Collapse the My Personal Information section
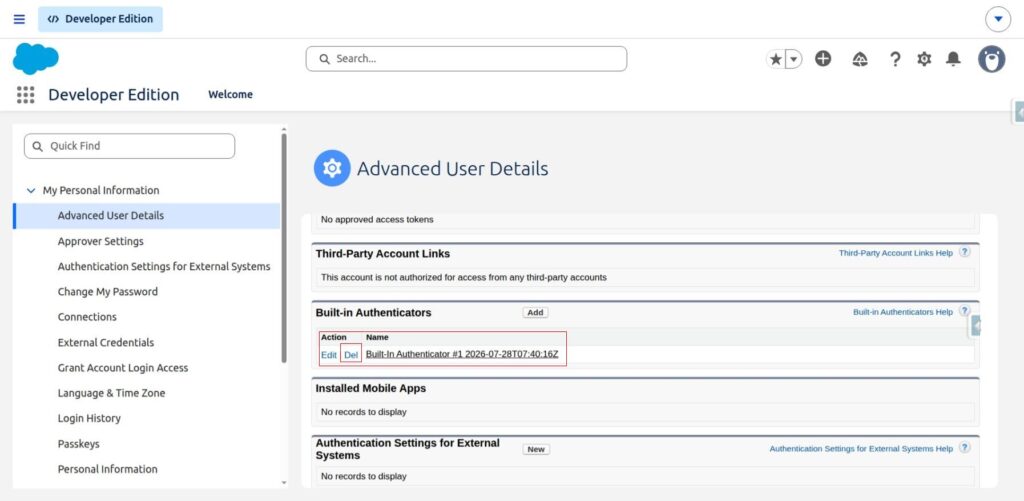This screenshot has height=501, width=1024. coord(31,191)
